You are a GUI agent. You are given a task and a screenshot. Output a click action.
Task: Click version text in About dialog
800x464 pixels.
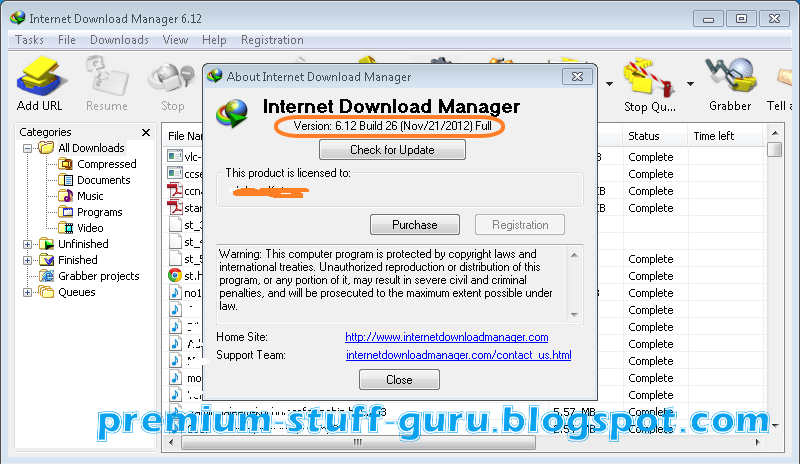[392, 126]
